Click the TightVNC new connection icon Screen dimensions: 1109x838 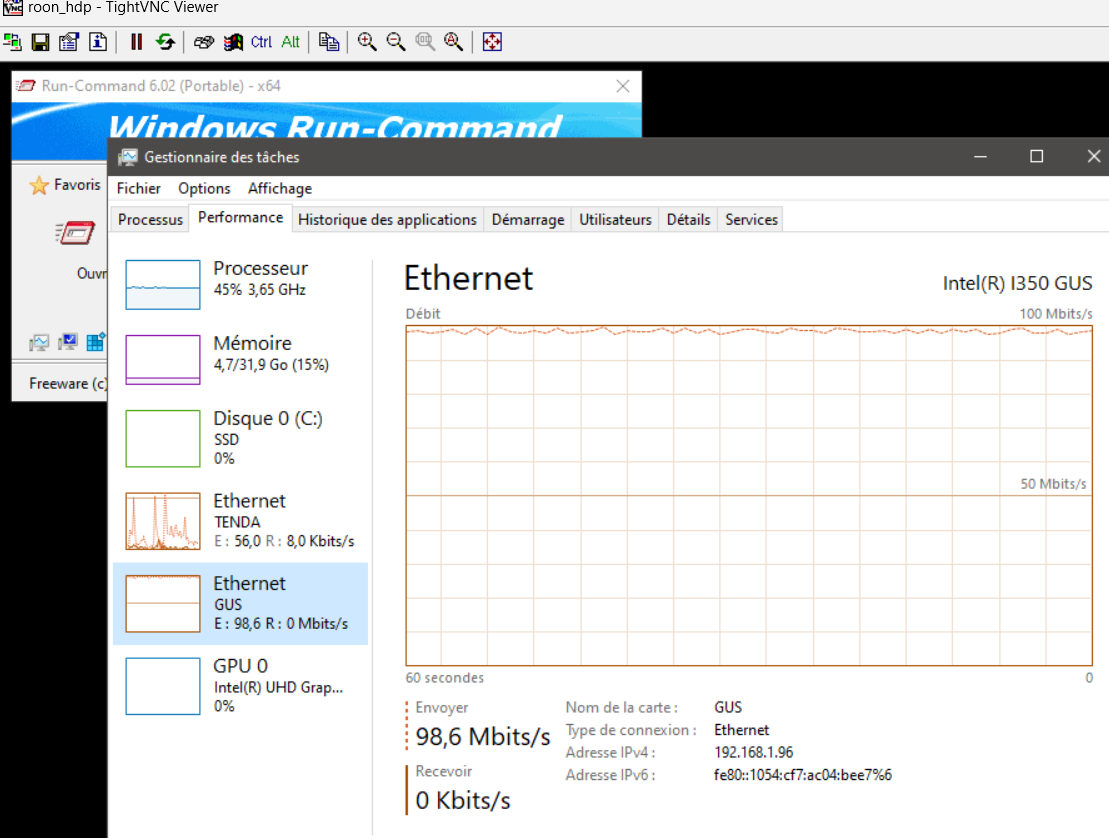(12, 42)
